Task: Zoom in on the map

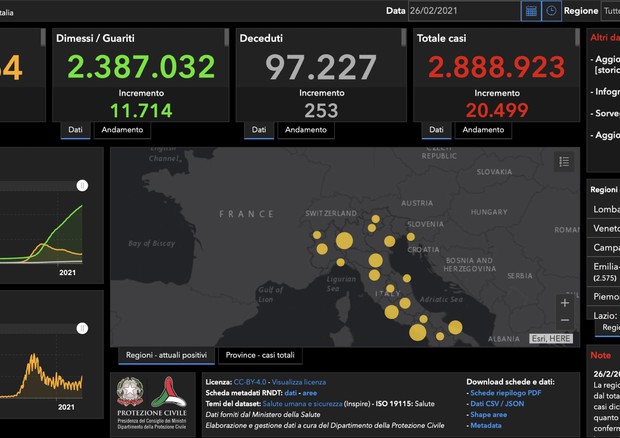Action: tap(565, 303)
